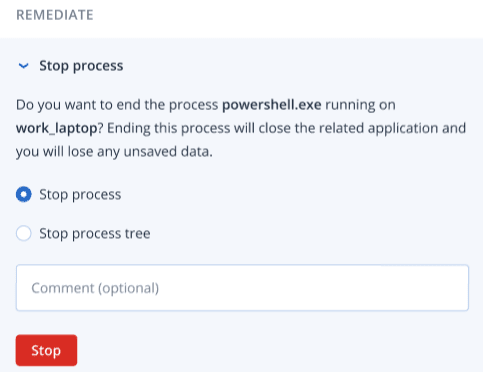Select the Stop process tree radio button
The width and height of the screenshot is (483, 372).
tap(24, 233)
